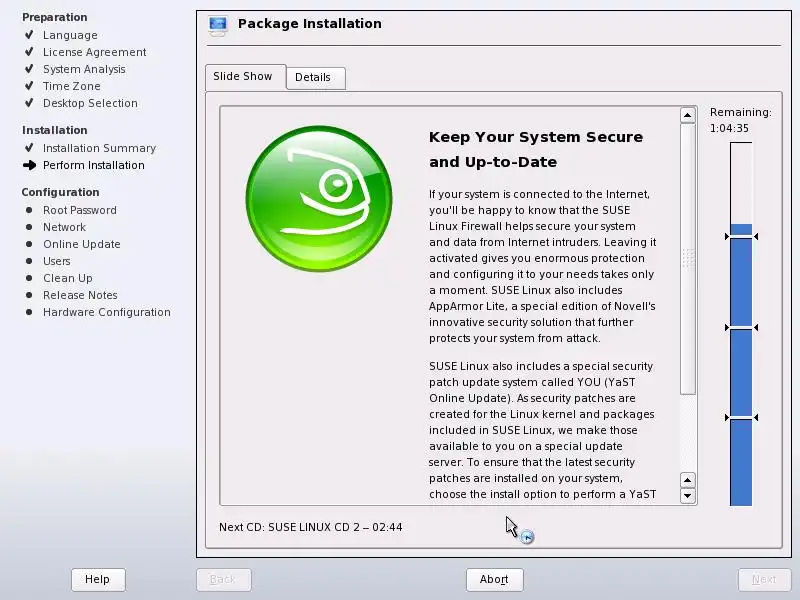Click the 'Hardware Configuration' step text

pyautogui.click(x=107, y=312)
